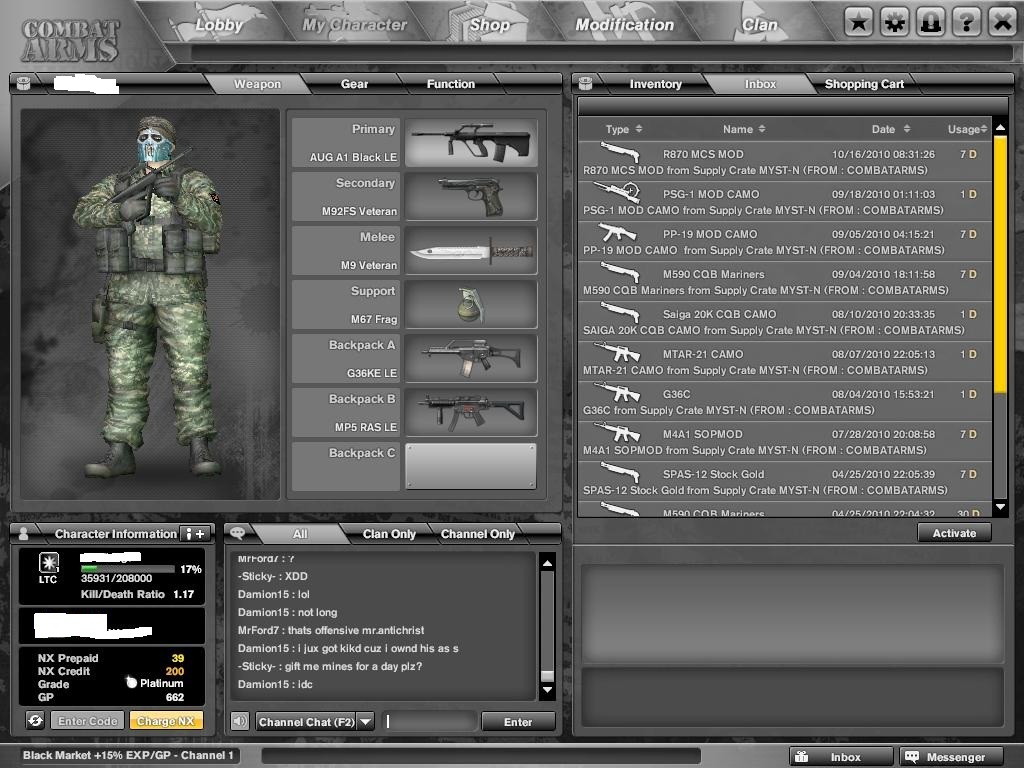Click the Character Information person icon
The width and height of the screenshot is (1024, 768).
[x=24, y=534]
